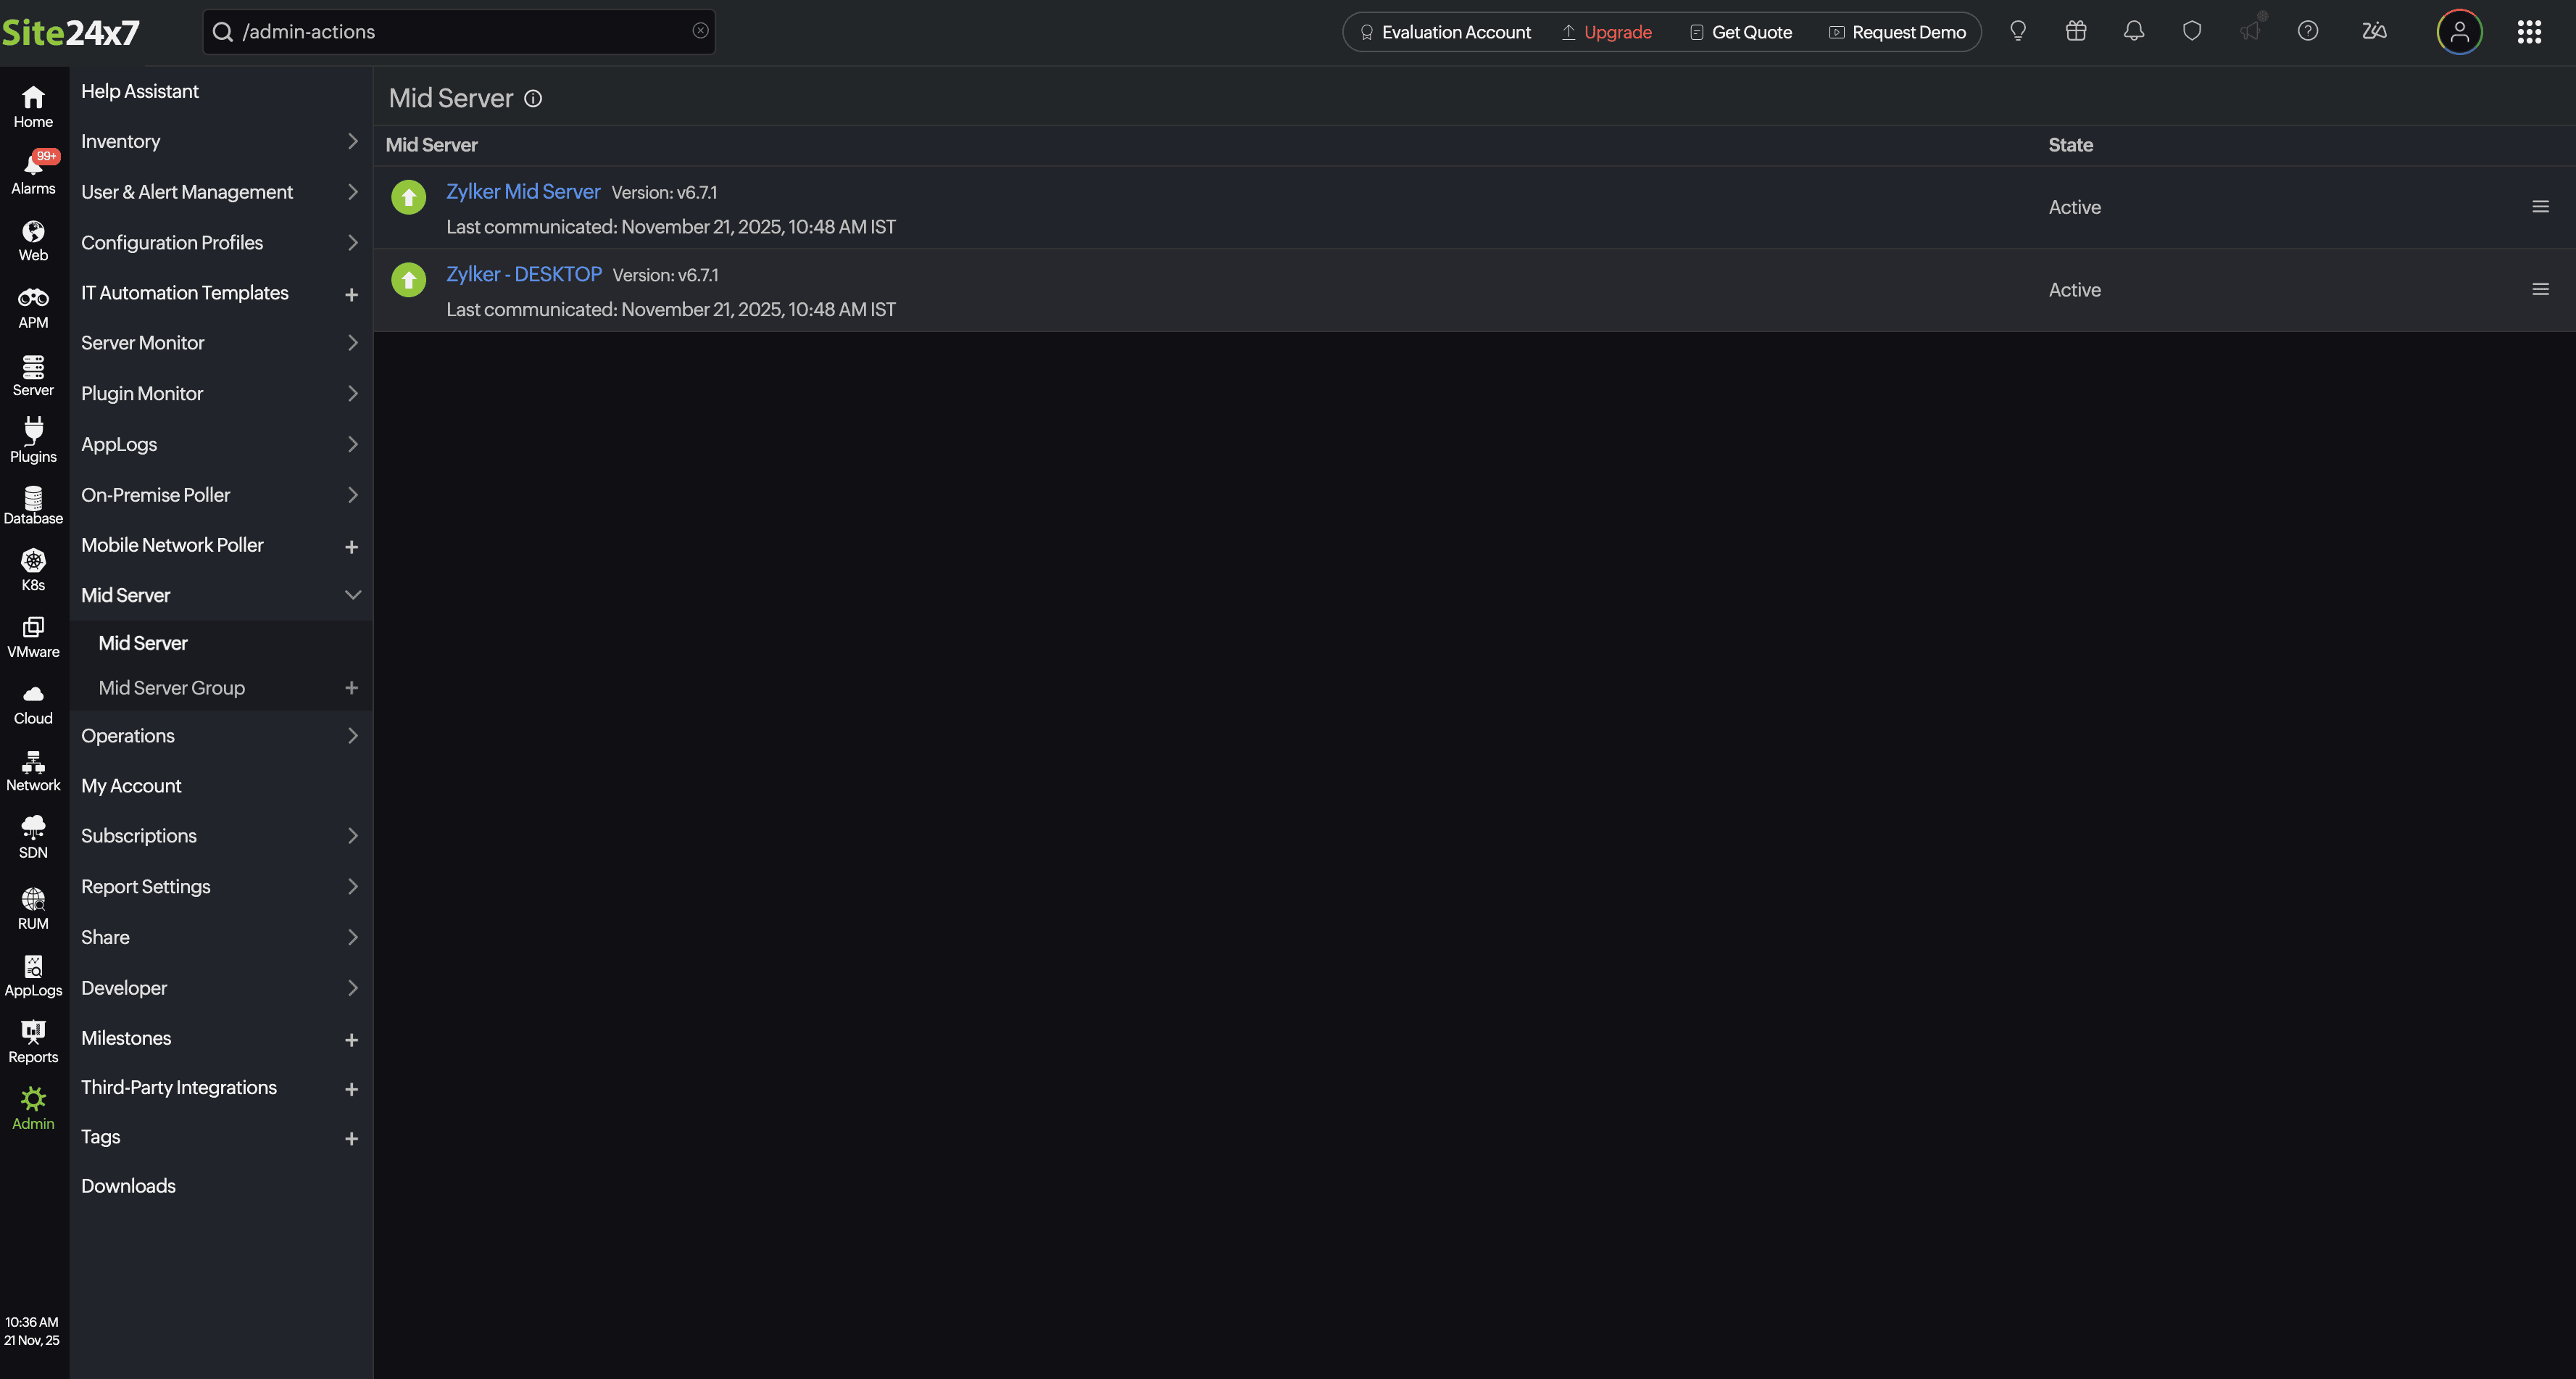Select the APM module icon
The image size is (2576, 1379).
(33, 306)
